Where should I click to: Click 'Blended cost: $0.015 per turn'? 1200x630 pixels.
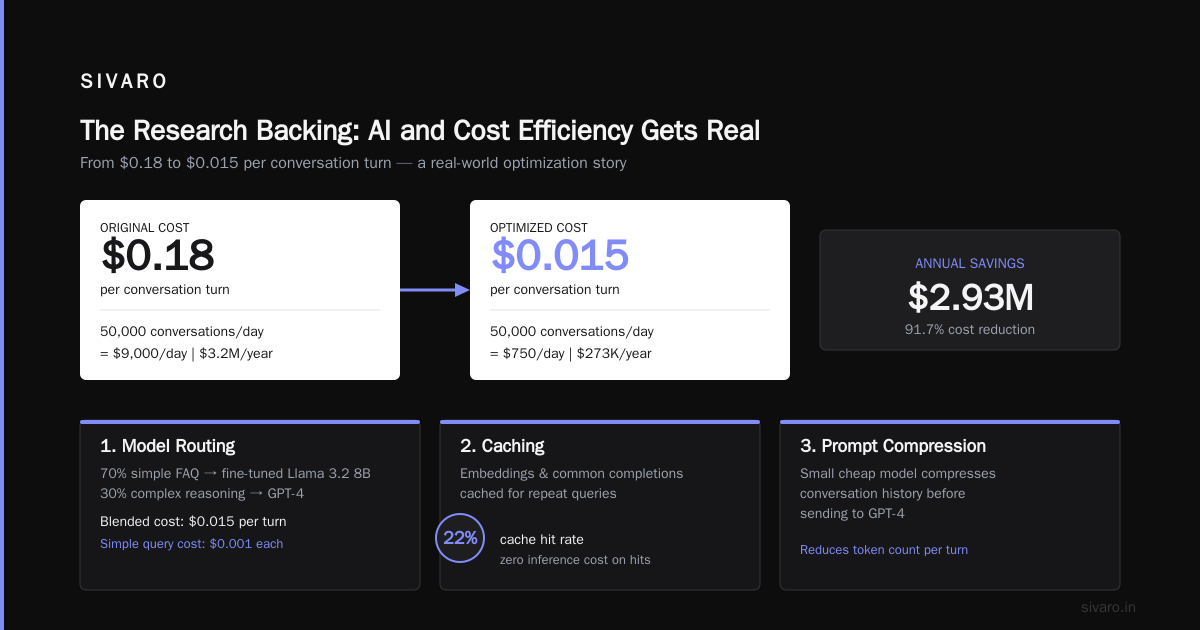coord(193,521)
